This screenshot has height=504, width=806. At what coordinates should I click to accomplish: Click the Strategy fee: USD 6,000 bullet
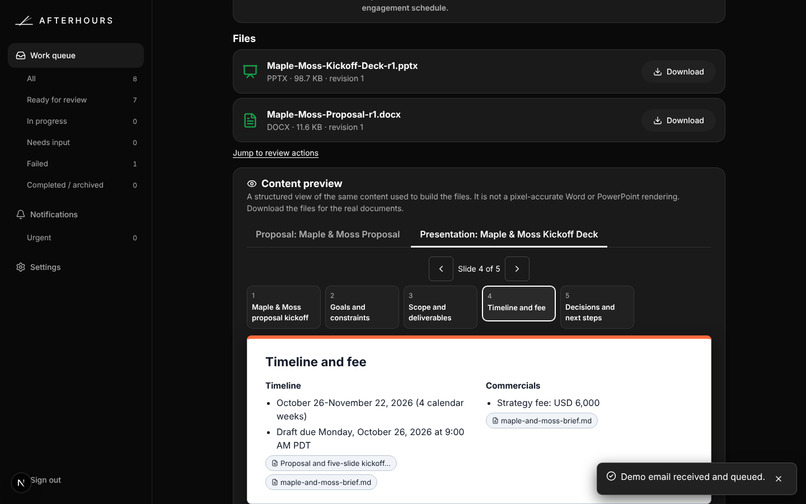[548, 403]
